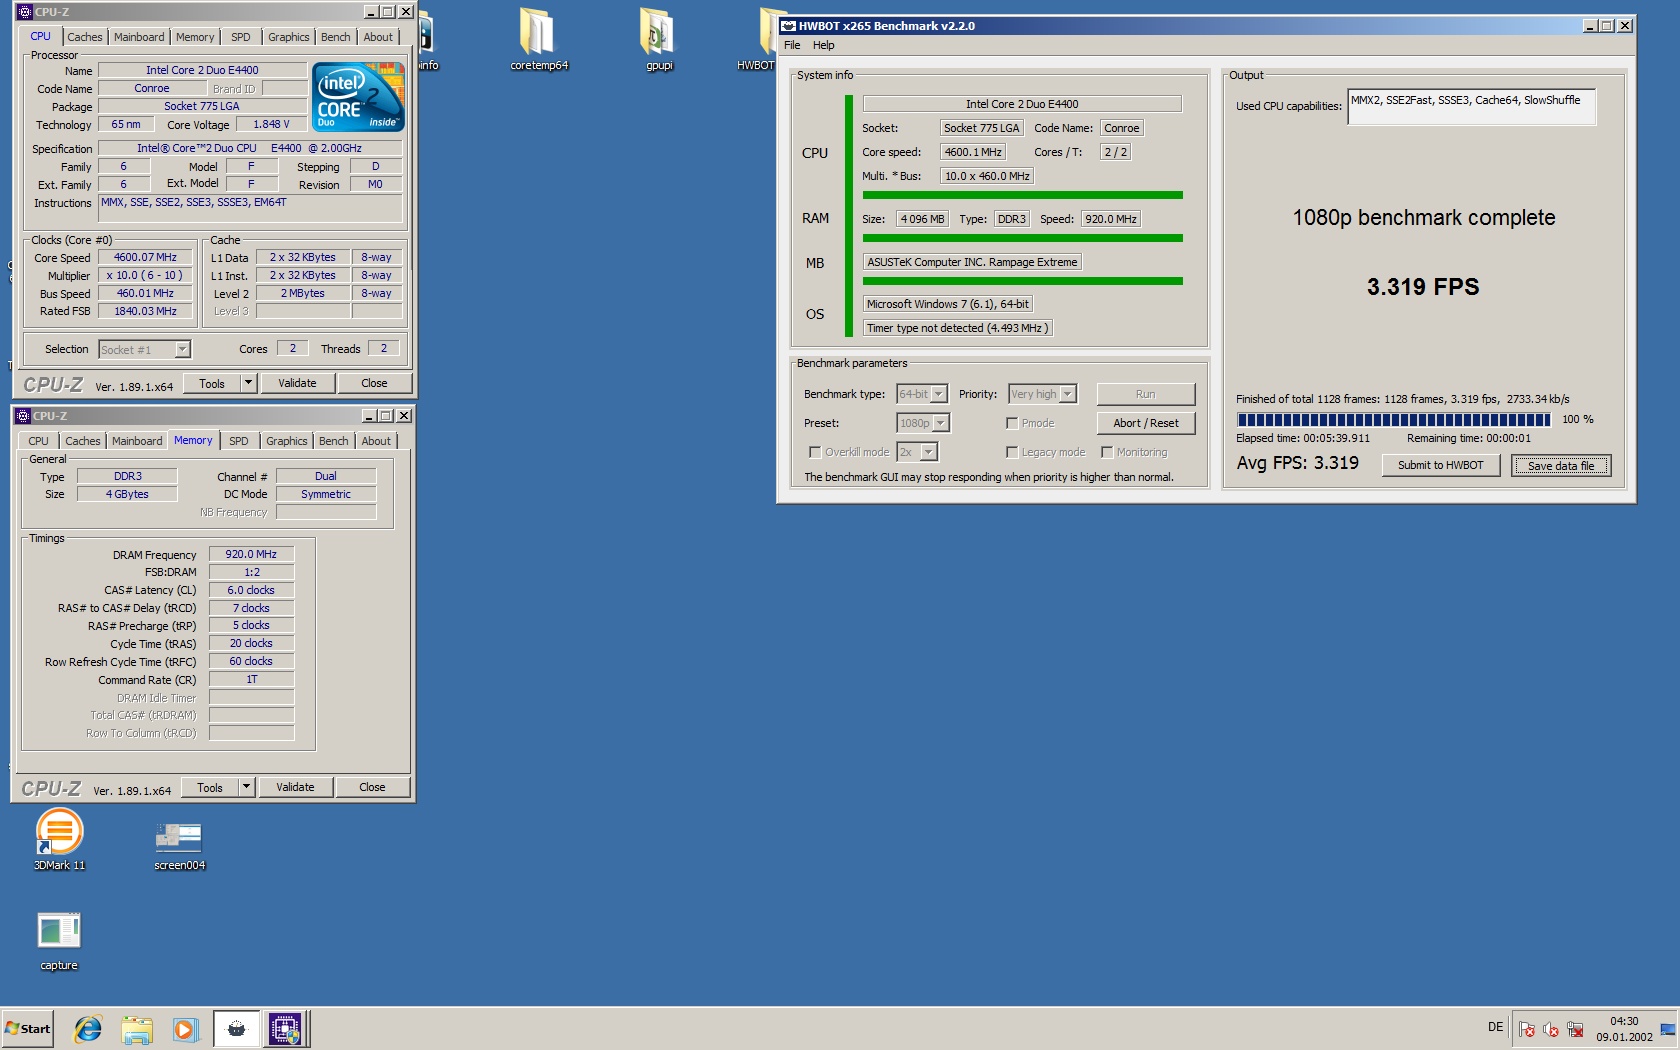Open About tab in lower CPU-Z
Image resolution: width=1680 pixels, height=1050 pixels.
pos(376,441)
